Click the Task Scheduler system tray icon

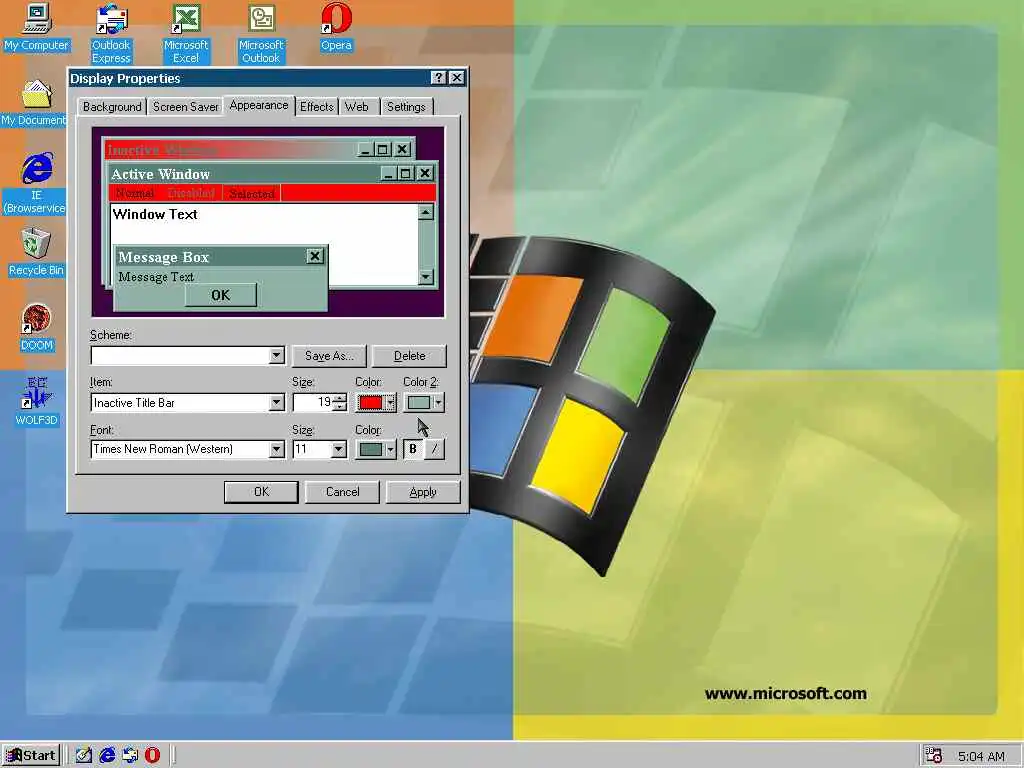[933, 756]
